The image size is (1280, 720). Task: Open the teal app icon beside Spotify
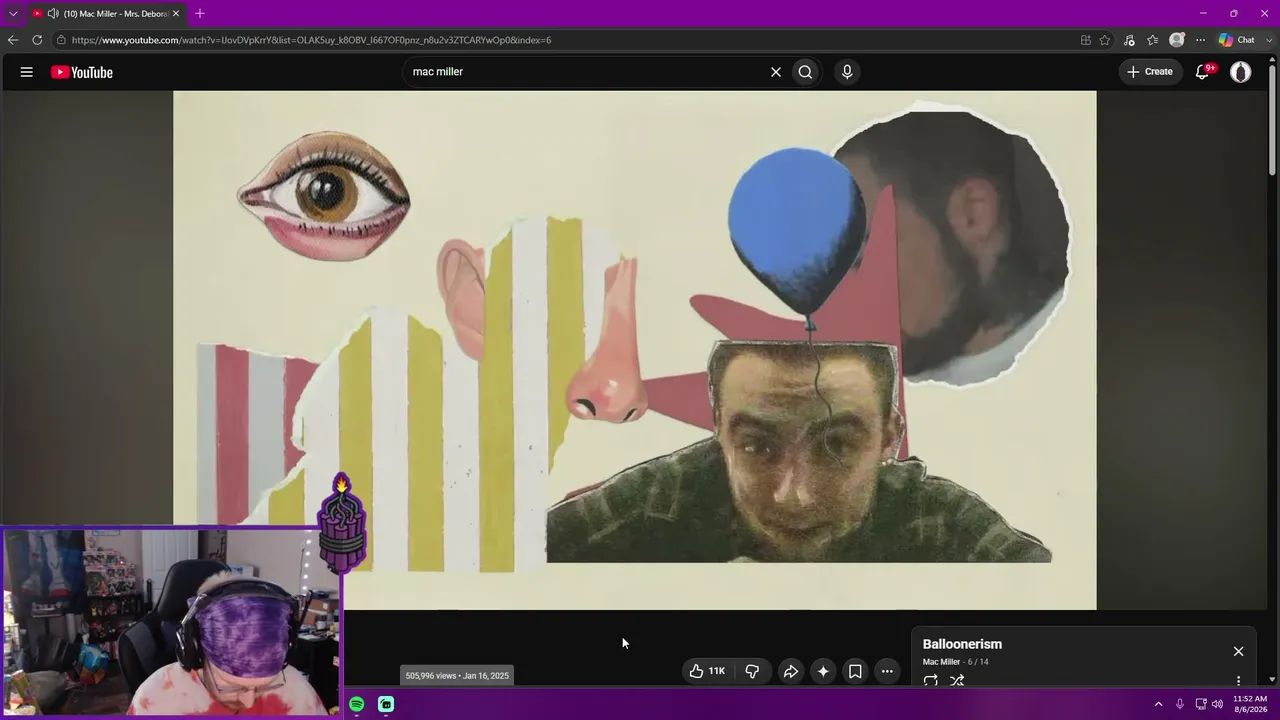click(386, 704)
